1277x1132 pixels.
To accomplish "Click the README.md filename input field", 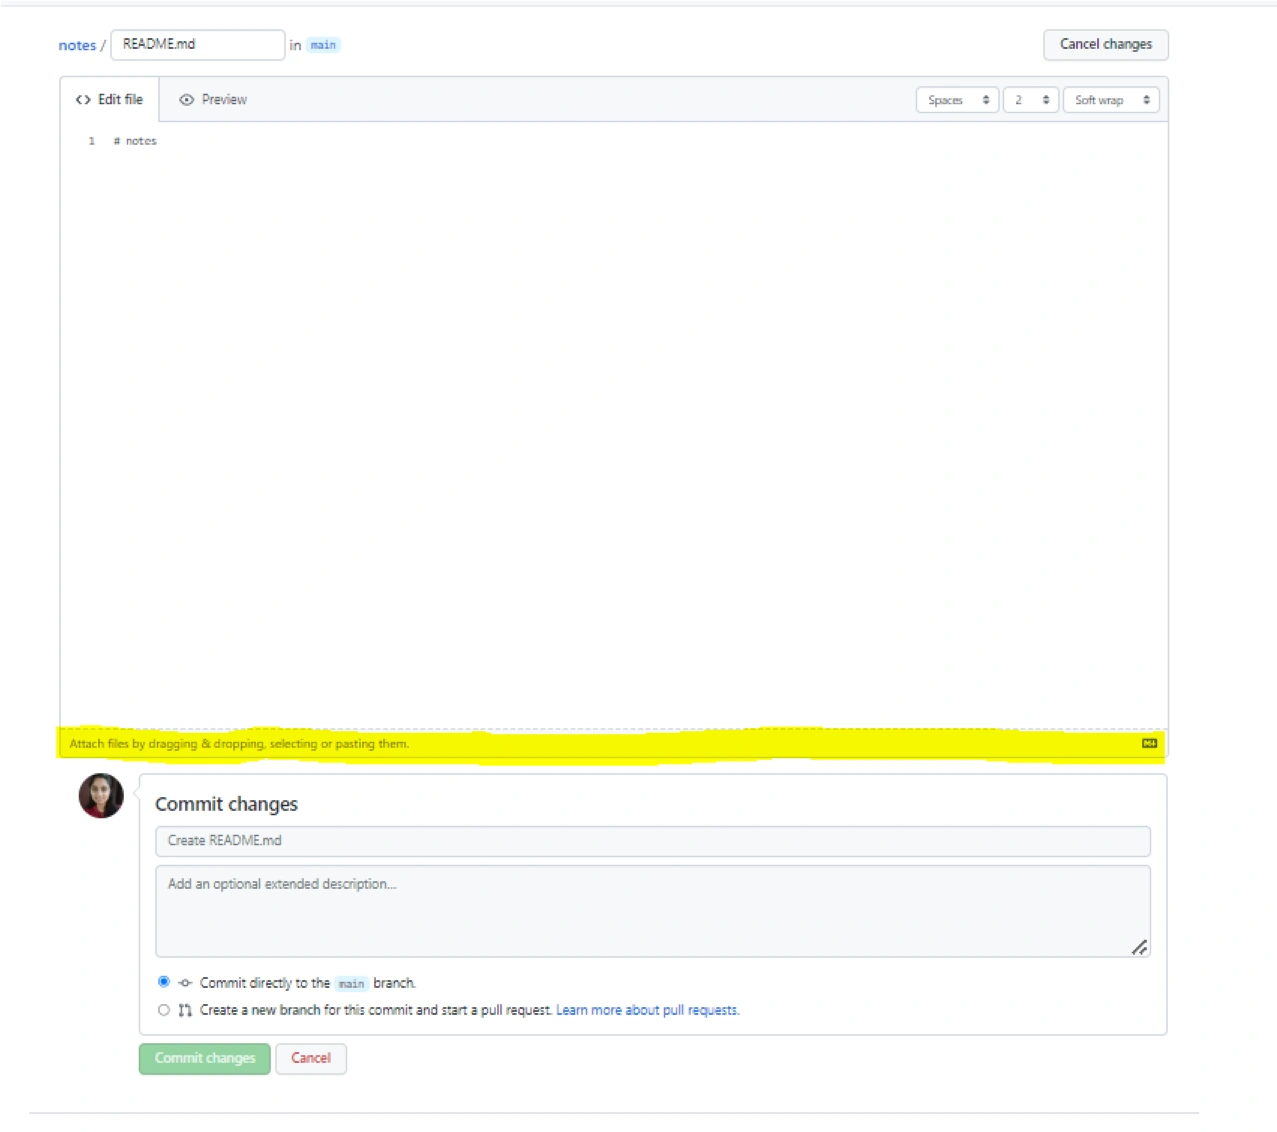I will point(197,44).
